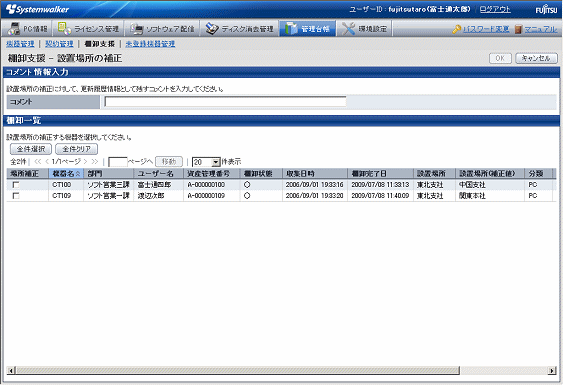563x385 pixels.
Task: Click the コメント text input field
Action: [x=225, y=102]
